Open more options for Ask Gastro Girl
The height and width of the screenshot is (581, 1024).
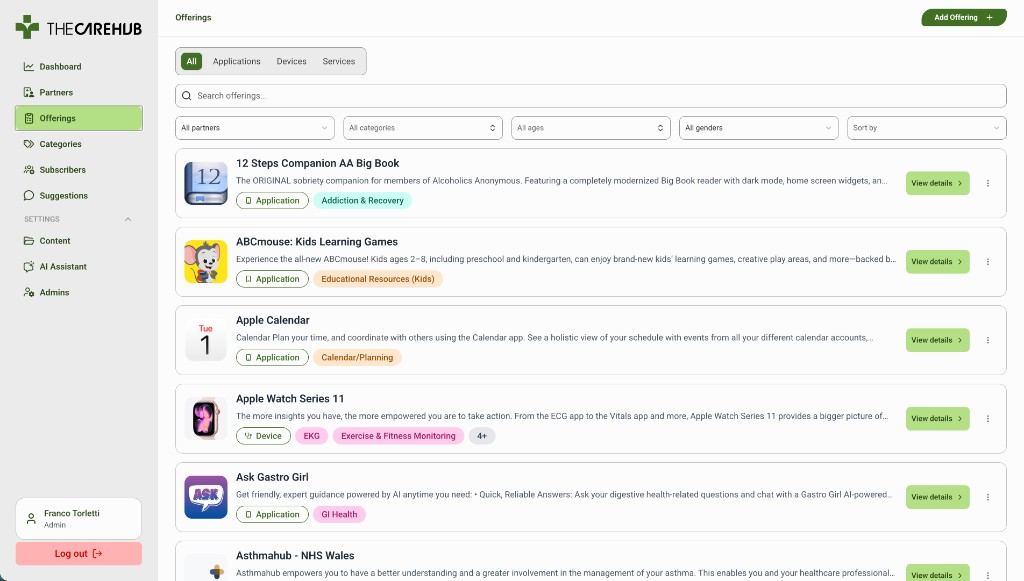pos(987,497)
